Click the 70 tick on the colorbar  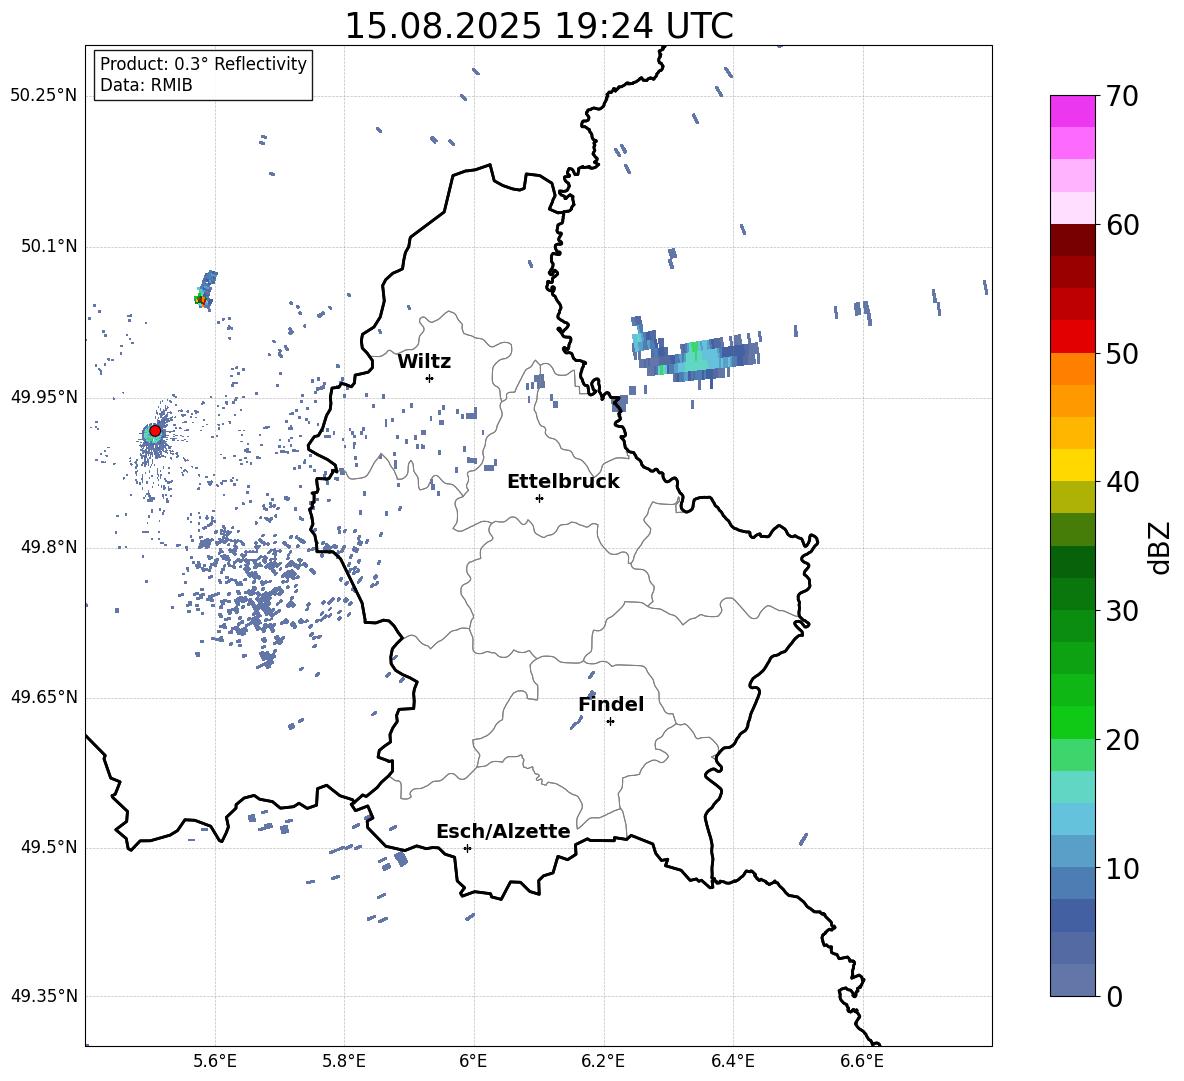pos(1122,97)
